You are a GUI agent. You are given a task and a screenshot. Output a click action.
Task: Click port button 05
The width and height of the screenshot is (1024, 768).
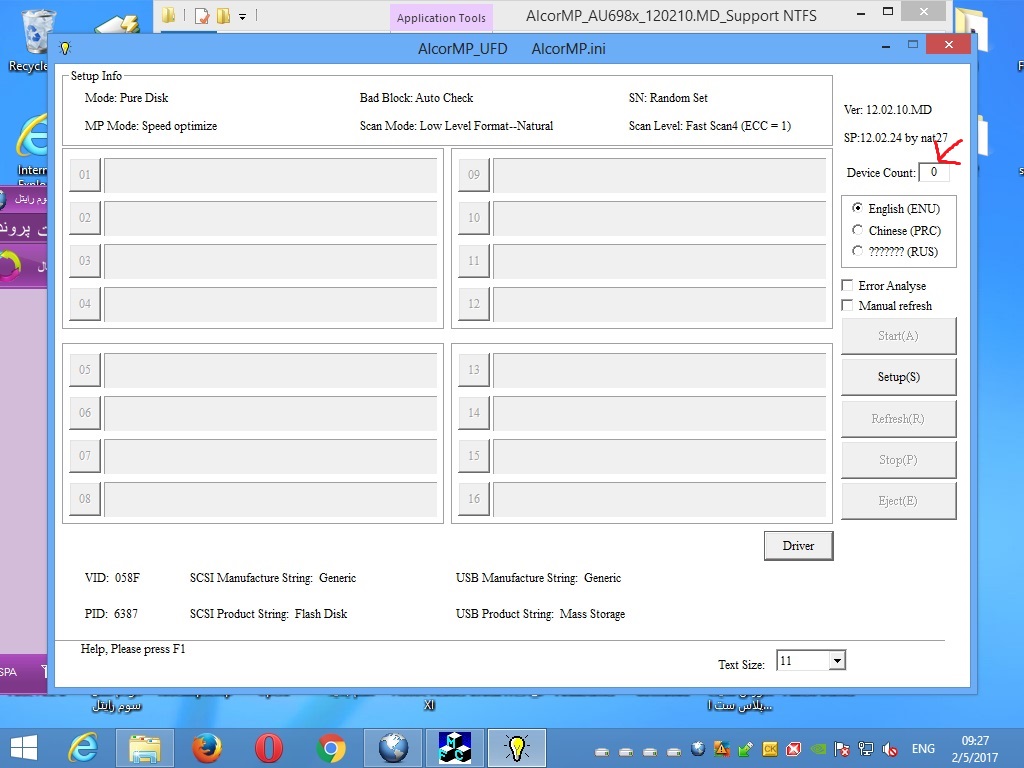[85, 370]
